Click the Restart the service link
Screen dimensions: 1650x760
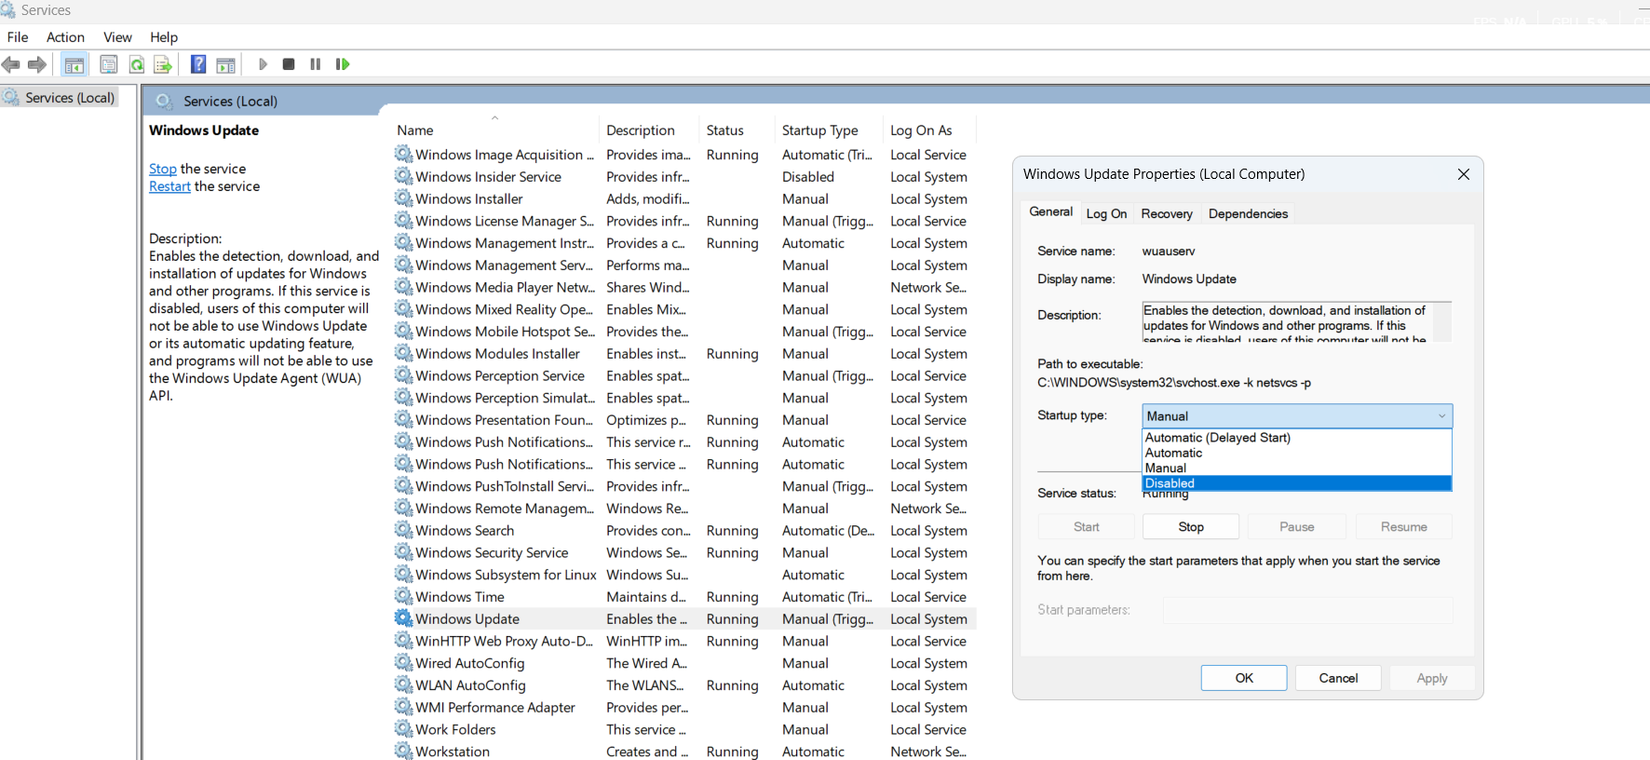169,187
